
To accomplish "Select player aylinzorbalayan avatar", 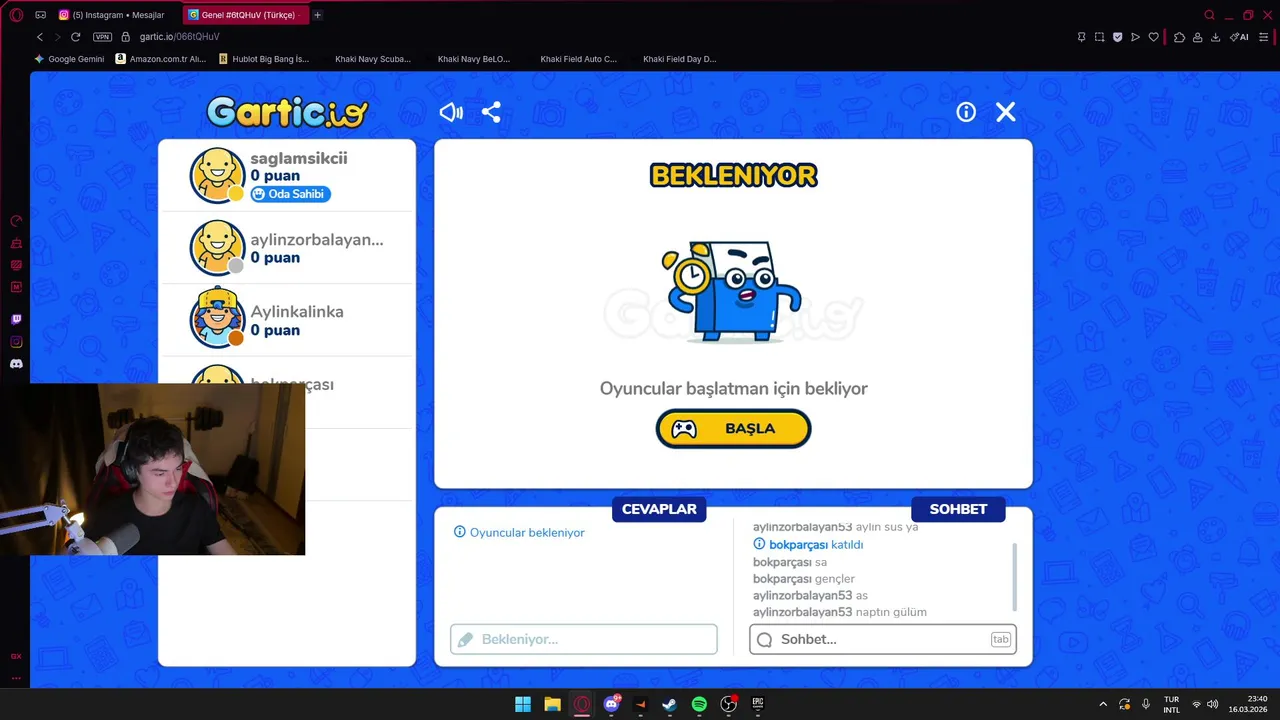I will pyautogui.click(x=217, y=247).
